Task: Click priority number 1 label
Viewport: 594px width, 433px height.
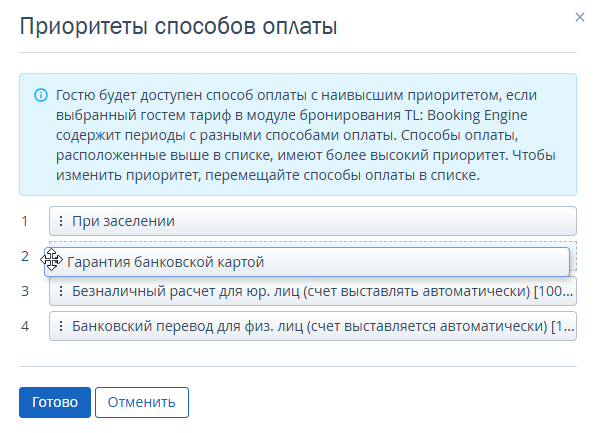Action: [x=25, y=221]
